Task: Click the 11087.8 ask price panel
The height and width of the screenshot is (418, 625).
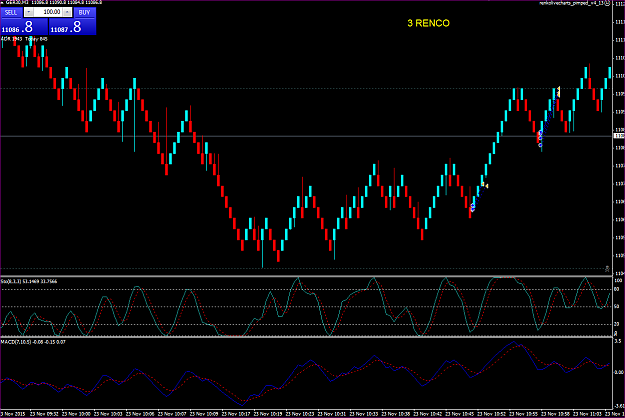Action: click(x=72, y=27)
